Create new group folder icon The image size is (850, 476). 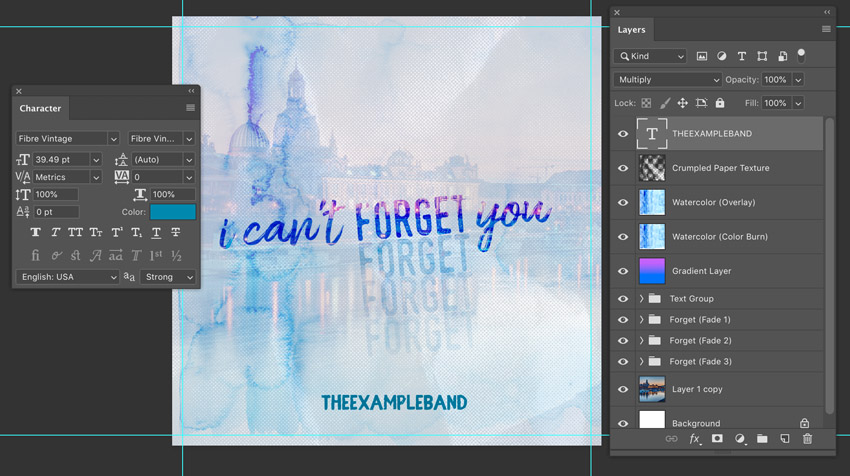(762, 439)
